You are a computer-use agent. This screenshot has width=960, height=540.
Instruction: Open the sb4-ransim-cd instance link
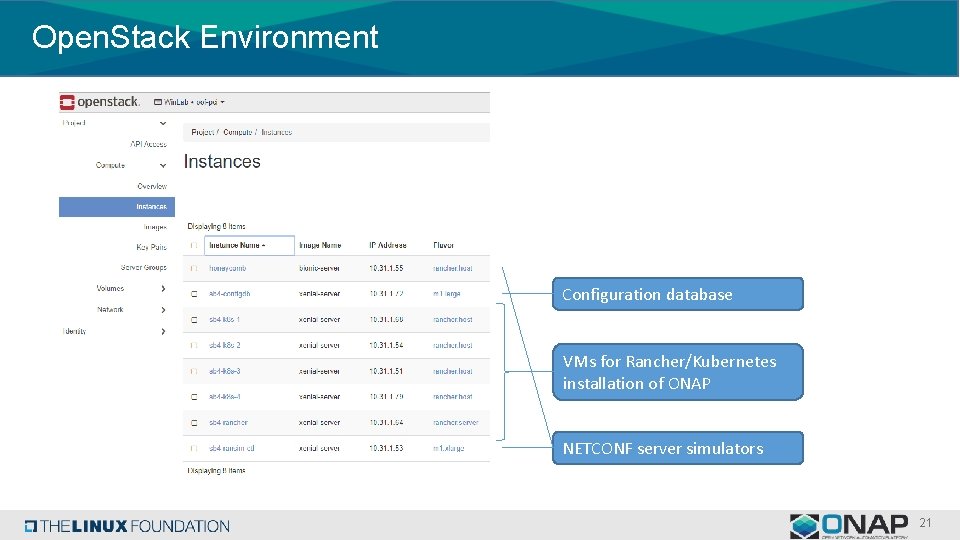coord(231,448)
